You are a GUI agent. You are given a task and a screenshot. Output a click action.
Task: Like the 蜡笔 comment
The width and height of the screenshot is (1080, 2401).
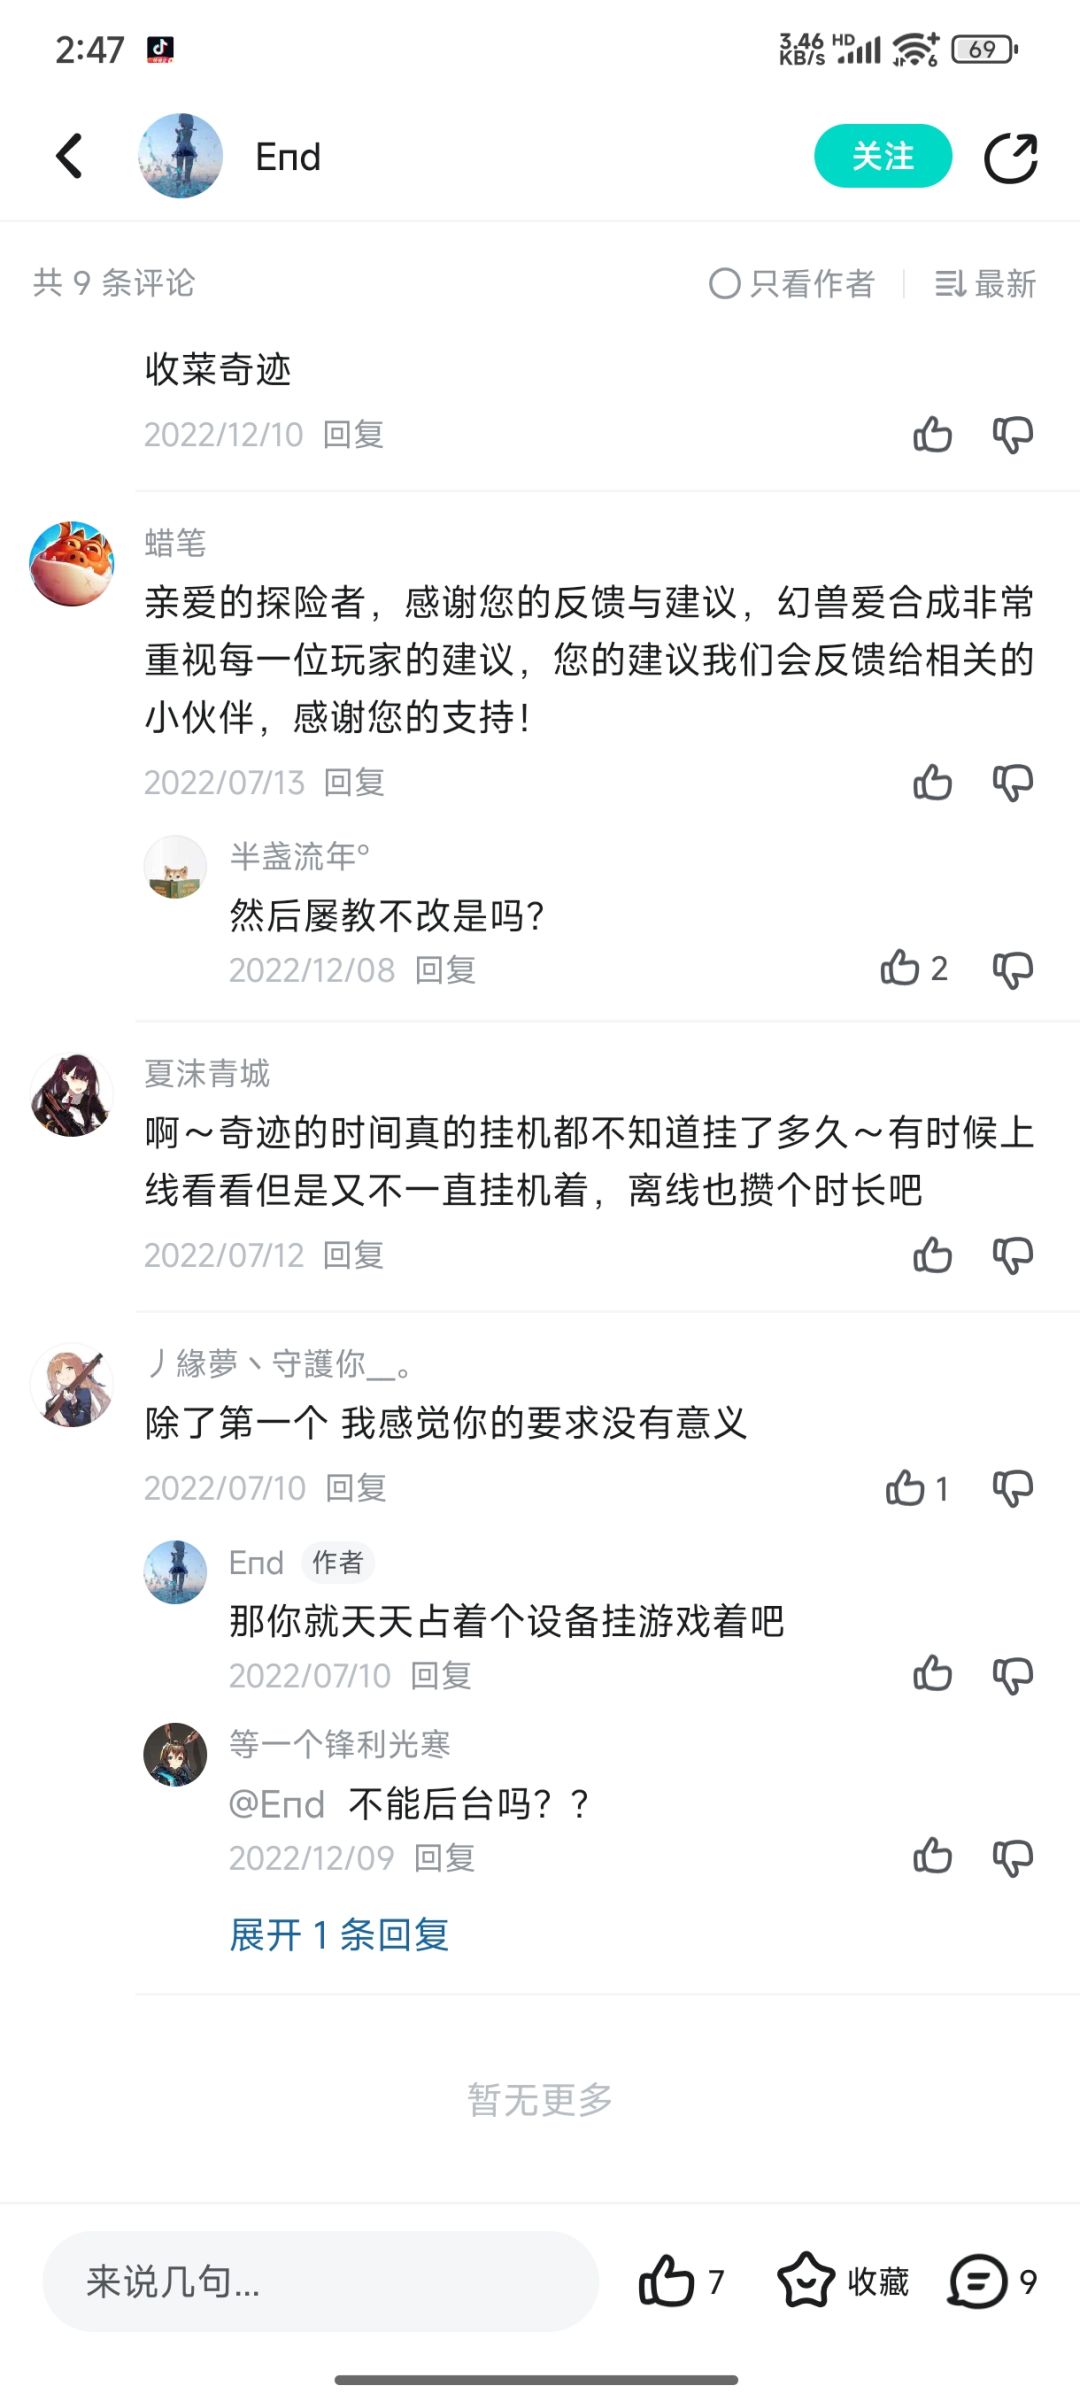pos(932,782)
